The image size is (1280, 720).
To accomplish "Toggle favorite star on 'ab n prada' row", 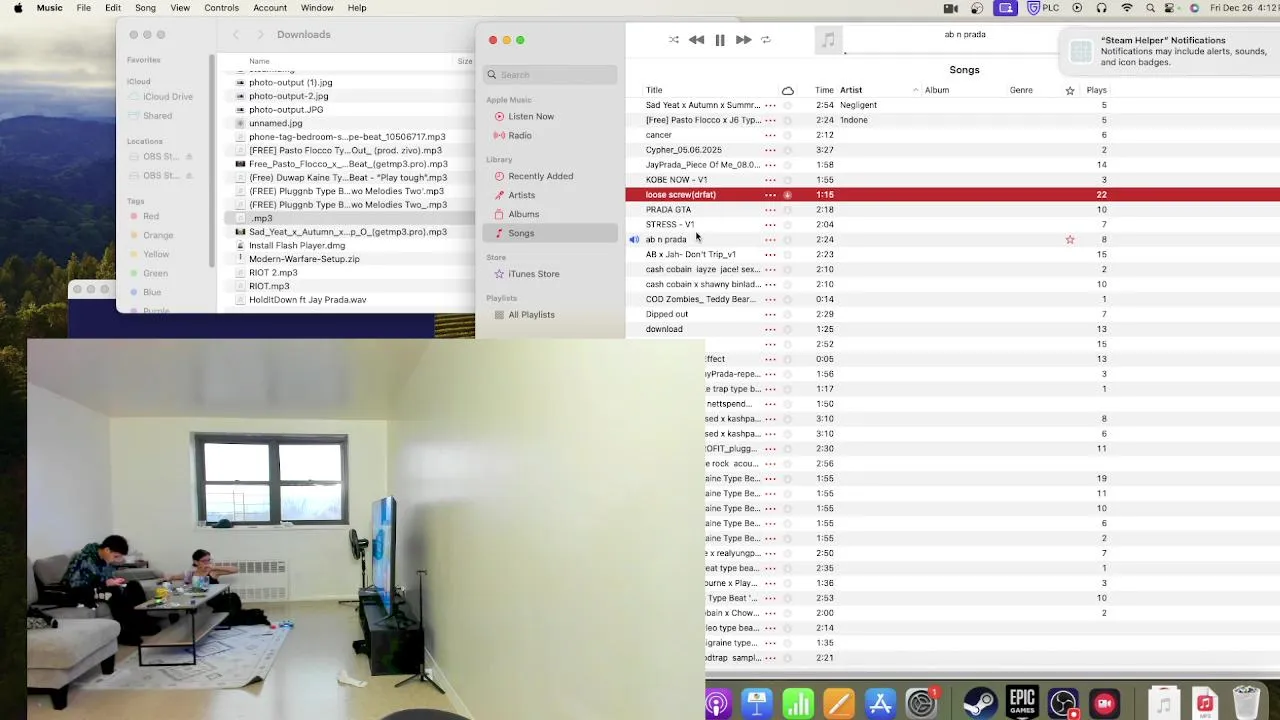I will click(1070, 240).
